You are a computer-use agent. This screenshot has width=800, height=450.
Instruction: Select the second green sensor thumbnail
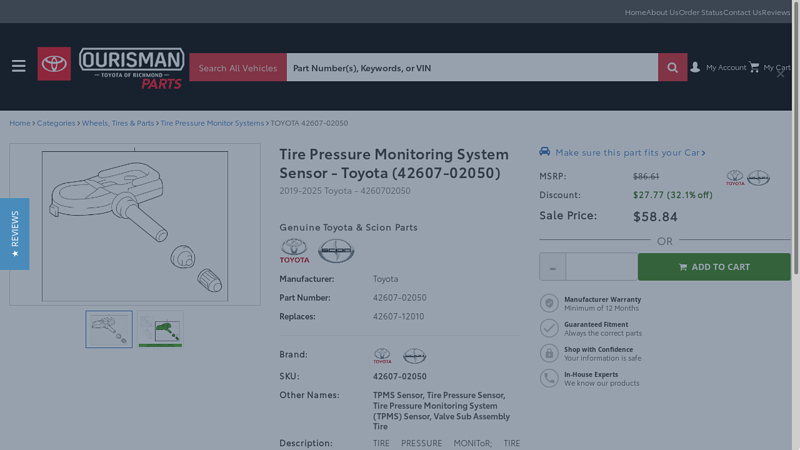click(x=160, y=329)
